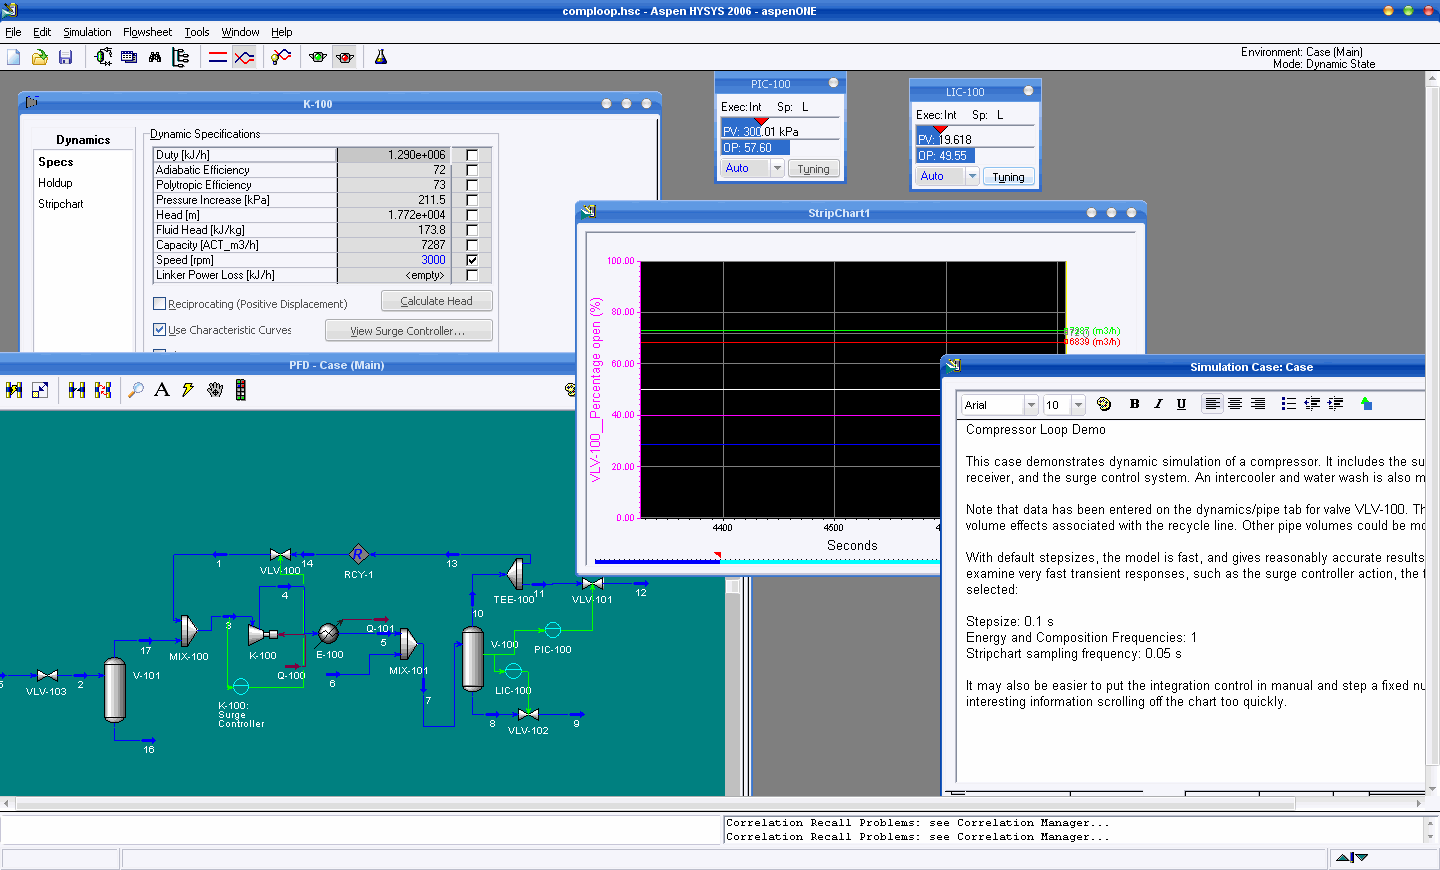The width and height of the screenshot is (1440, 870).
Task: Select Stripchart page in K-100 Dynamics
Action: [x=61, y=204]
